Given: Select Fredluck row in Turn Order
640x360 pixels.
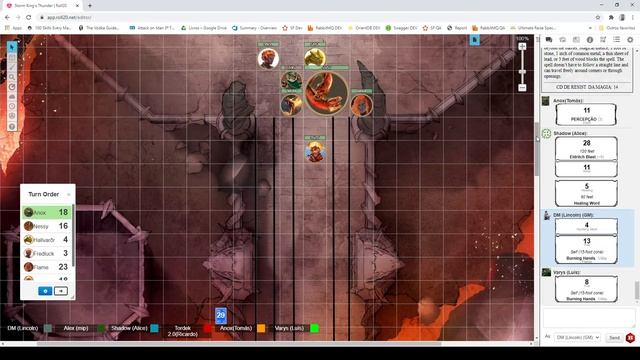Looking at the screenshot, I should point(47,253).
